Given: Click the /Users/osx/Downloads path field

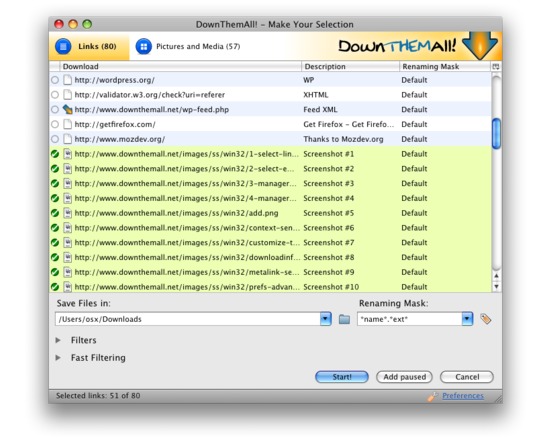Looking at the screenshot, I should pyautogui.click(x=188, y=319).
